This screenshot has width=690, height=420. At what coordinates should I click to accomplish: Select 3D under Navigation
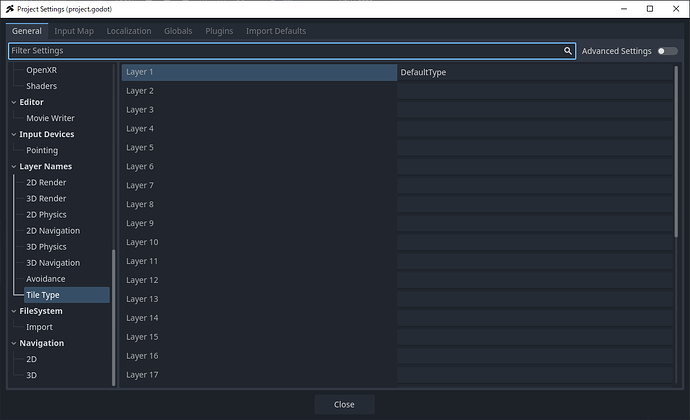click(x=31, y=375)
